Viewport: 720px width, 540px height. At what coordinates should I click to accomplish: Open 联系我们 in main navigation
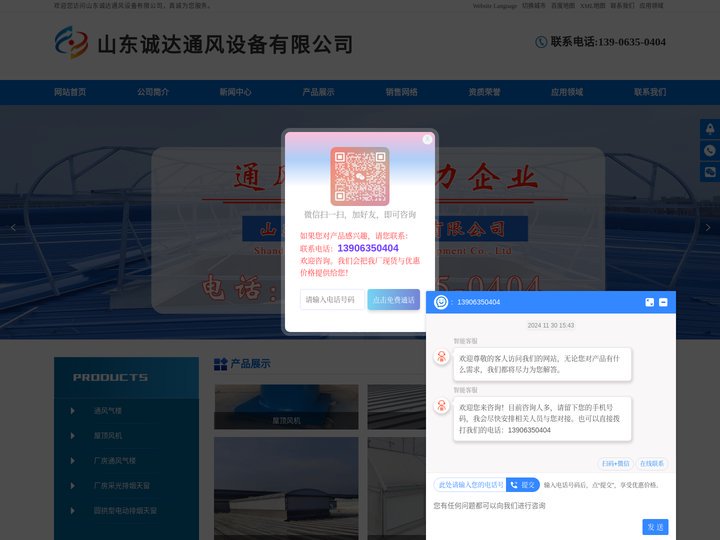click(x=650, y=92)
